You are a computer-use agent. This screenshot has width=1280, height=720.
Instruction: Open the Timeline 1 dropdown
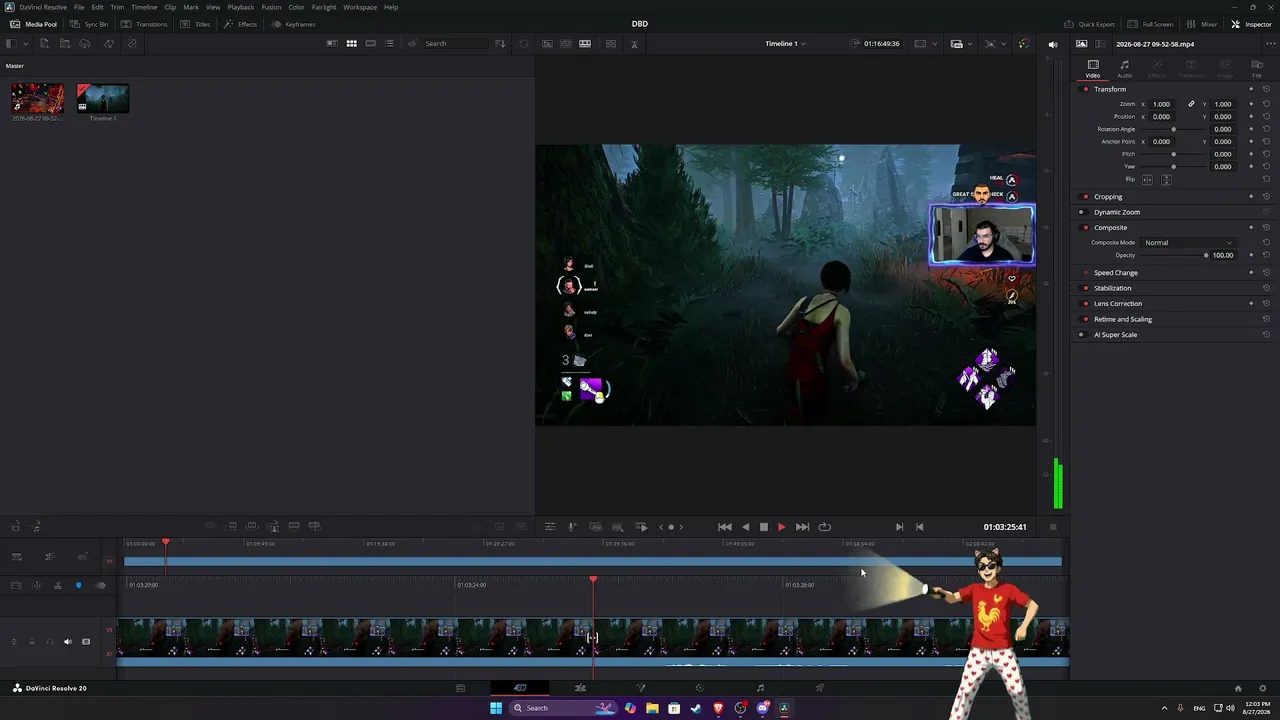785,44
